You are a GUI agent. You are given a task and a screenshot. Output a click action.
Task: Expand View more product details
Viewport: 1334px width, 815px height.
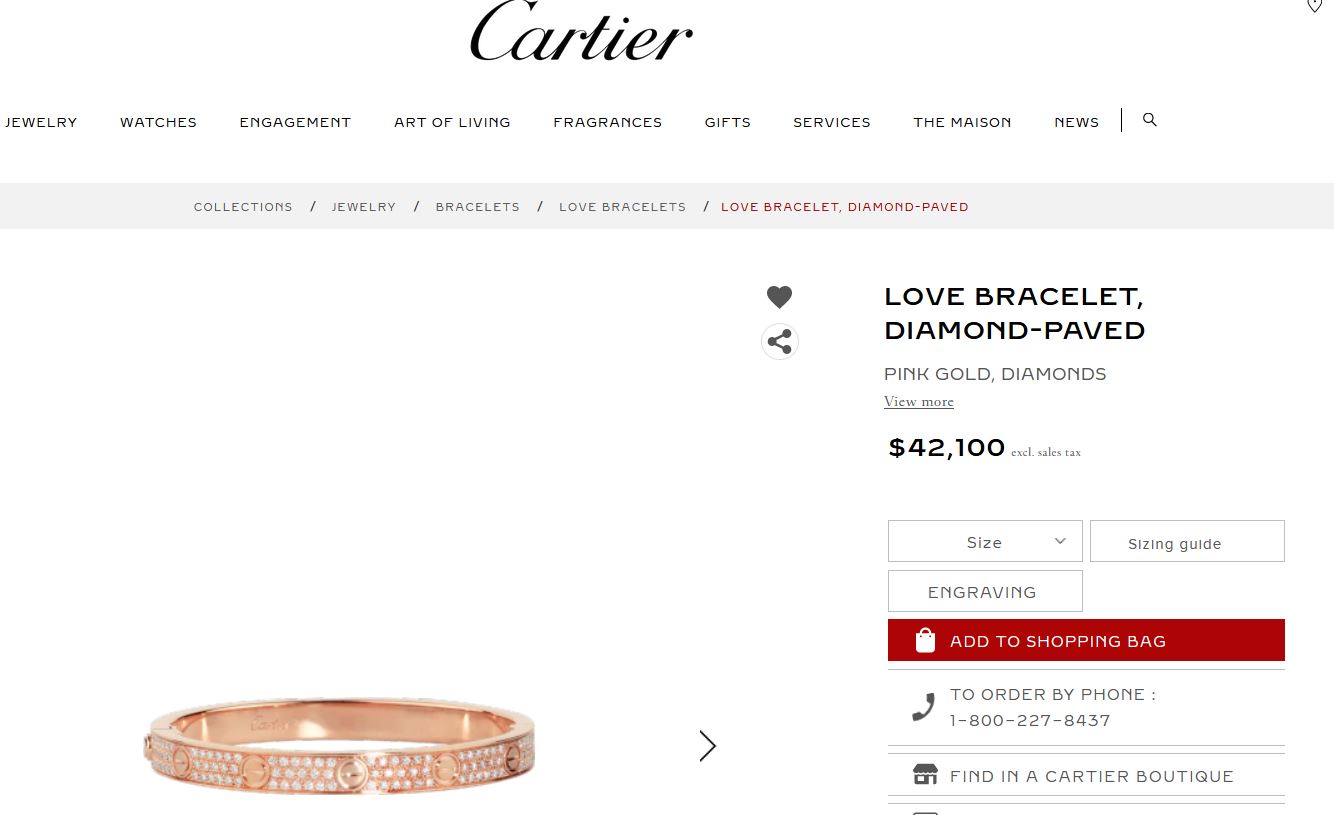919,402
